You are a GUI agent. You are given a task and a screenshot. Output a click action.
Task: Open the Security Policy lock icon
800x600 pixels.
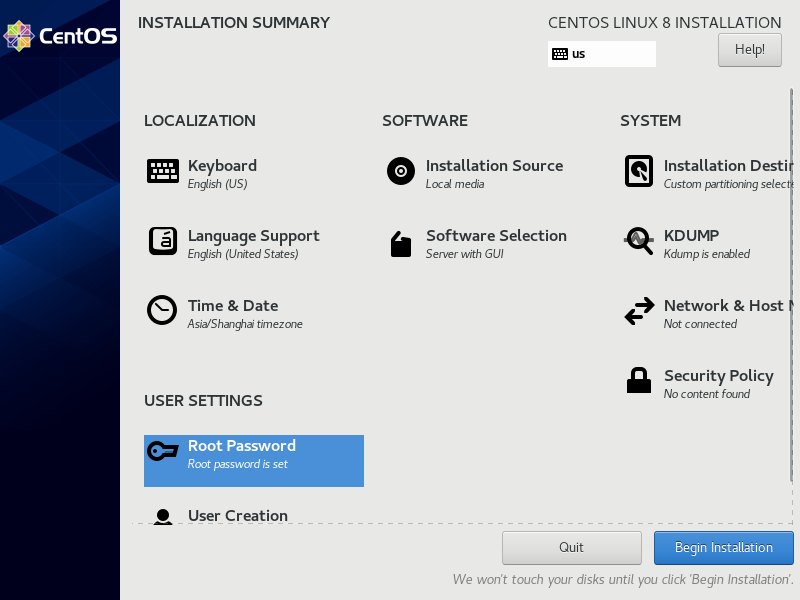639,380
